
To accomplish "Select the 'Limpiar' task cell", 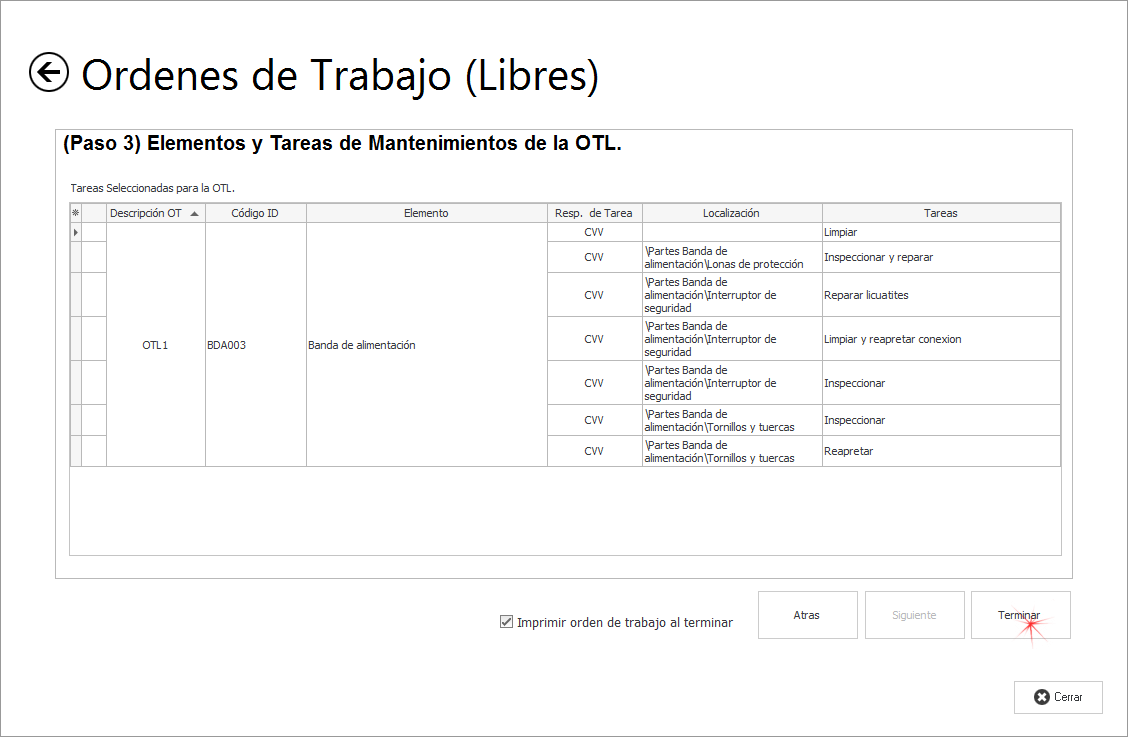I will pos(940,232).
